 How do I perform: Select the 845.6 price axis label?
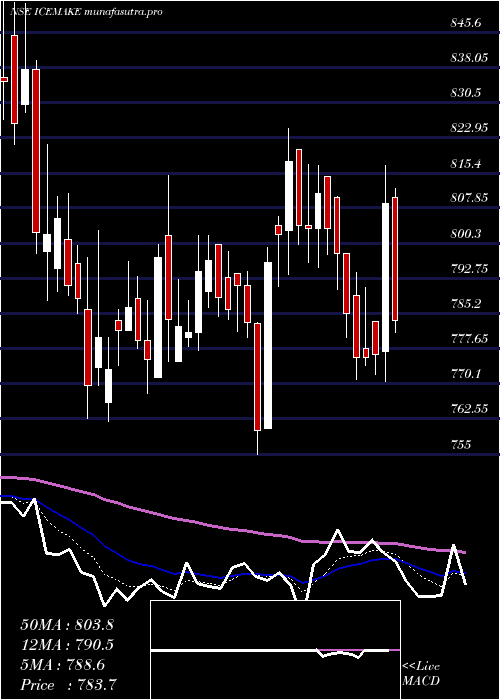pyautogui.click(x=466, y=22)
